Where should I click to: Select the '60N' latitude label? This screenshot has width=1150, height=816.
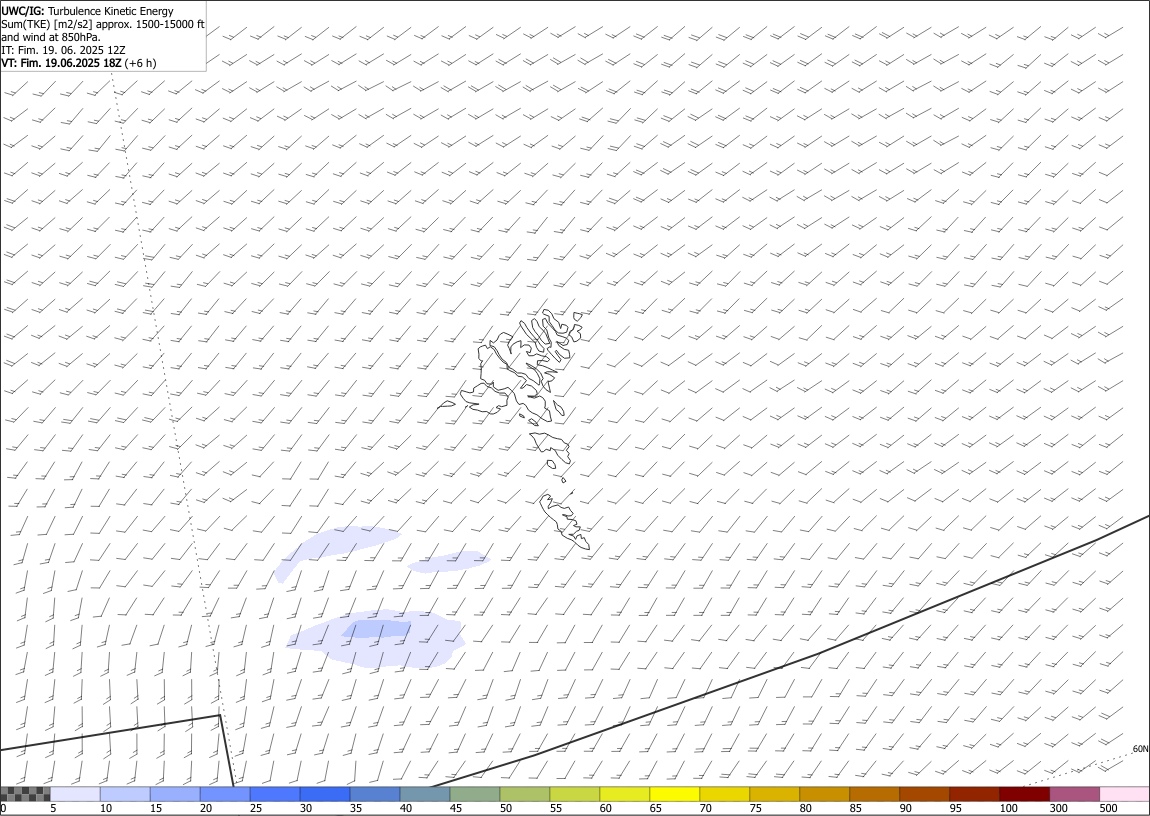1140,749
